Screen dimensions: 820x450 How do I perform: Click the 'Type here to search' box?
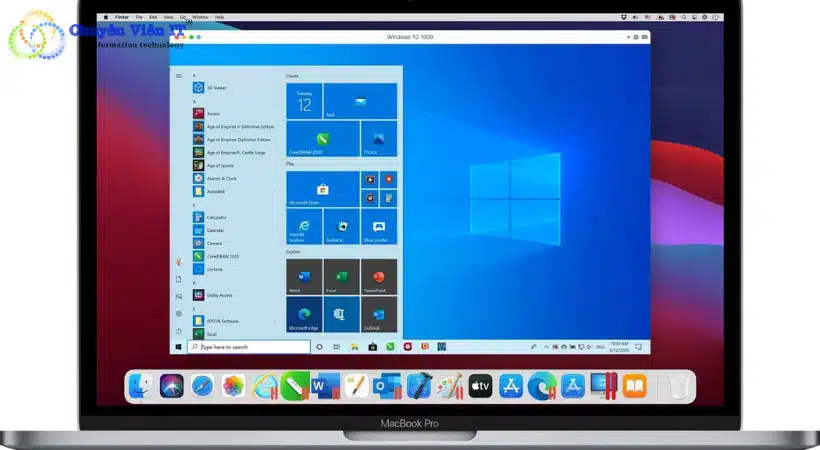tap(249, 347)
